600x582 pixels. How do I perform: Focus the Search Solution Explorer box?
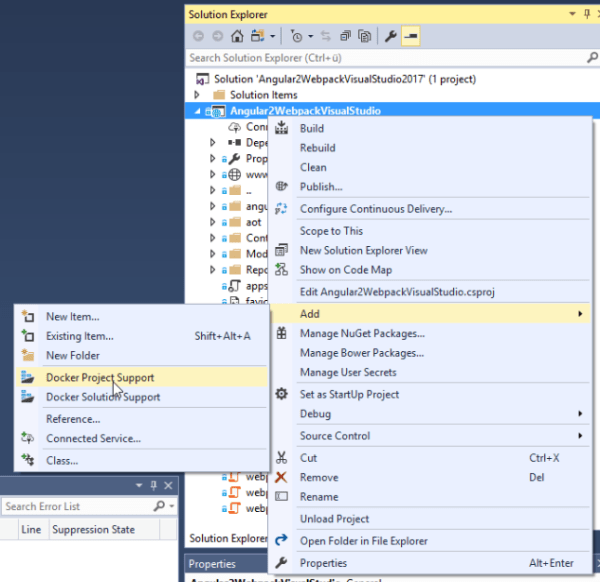(x=386, y=58)
